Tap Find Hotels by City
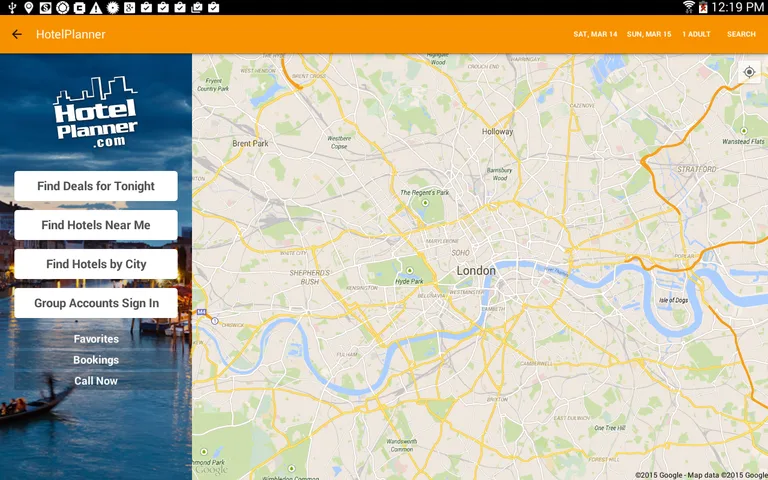Image resolution: width=768 pixels, height=480 pixels. tap(96, 264)
